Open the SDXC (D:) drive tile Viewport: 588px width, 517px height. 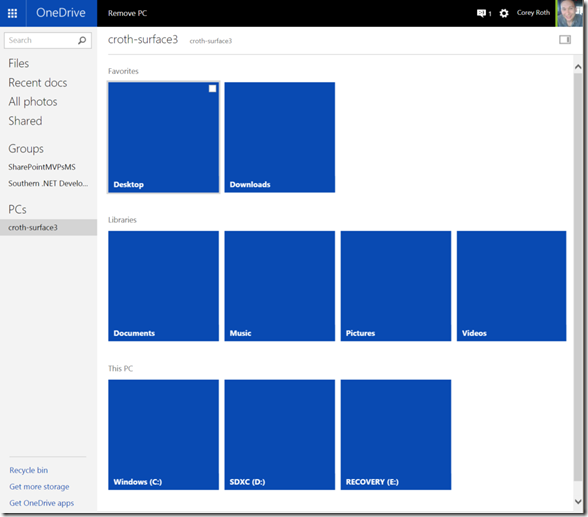tap(280, 435)
